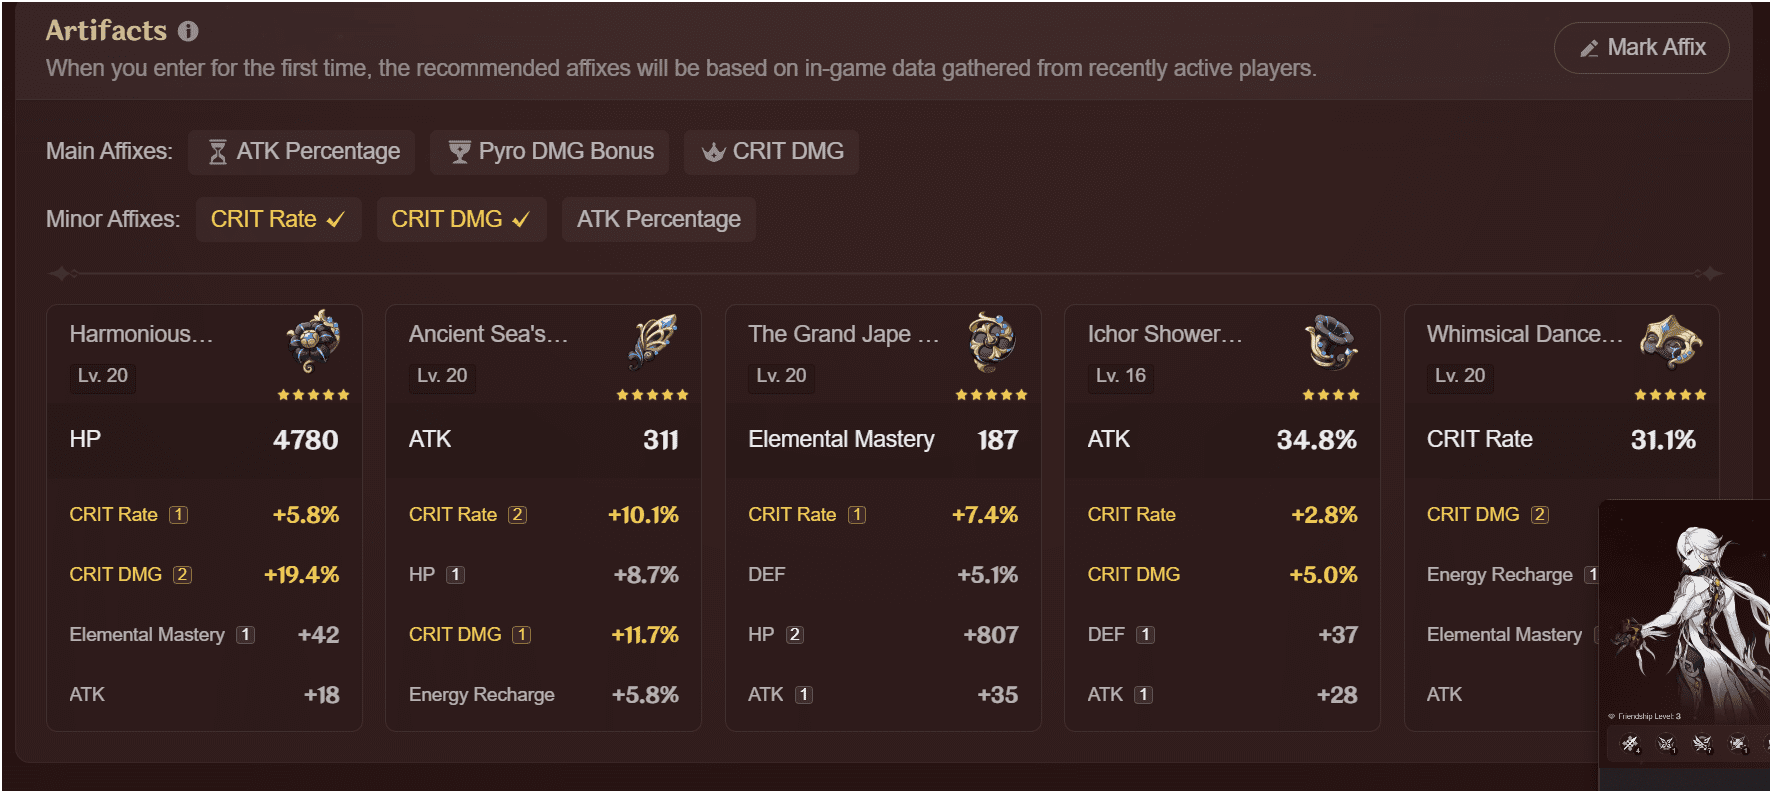The width and height of the screenshot is (1772, 793).
Task: Click the Ancient Sea's feather artifact icon
Action: (x=653, y=340)
